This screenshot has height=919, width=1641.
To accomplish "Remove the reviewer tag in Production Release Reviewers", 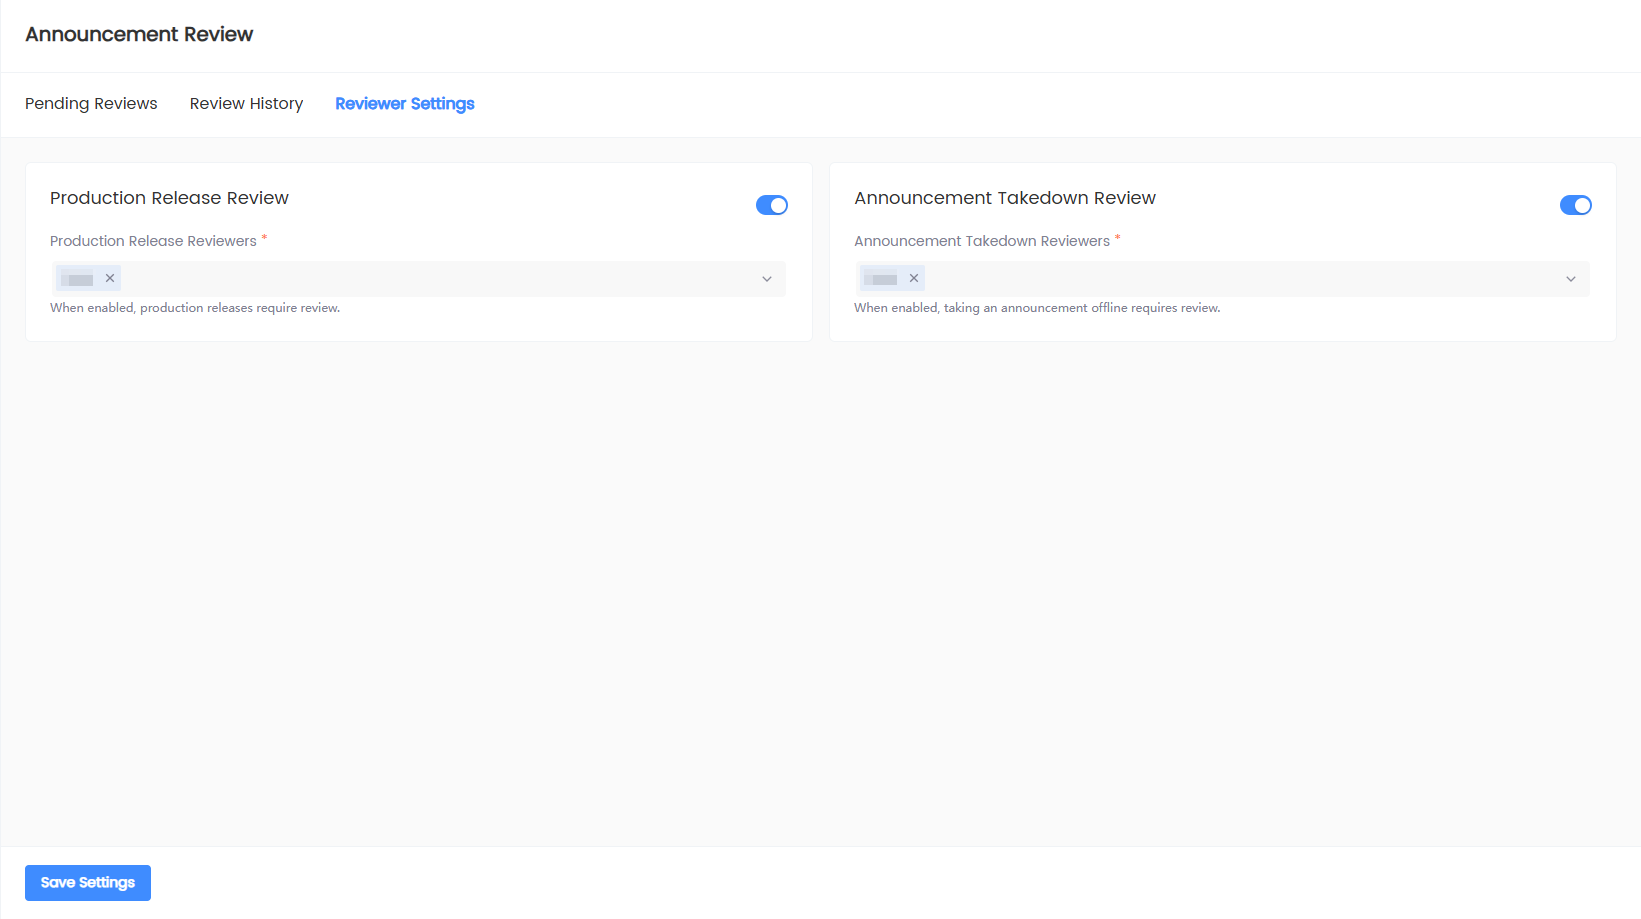I will (x=110, y=278).
